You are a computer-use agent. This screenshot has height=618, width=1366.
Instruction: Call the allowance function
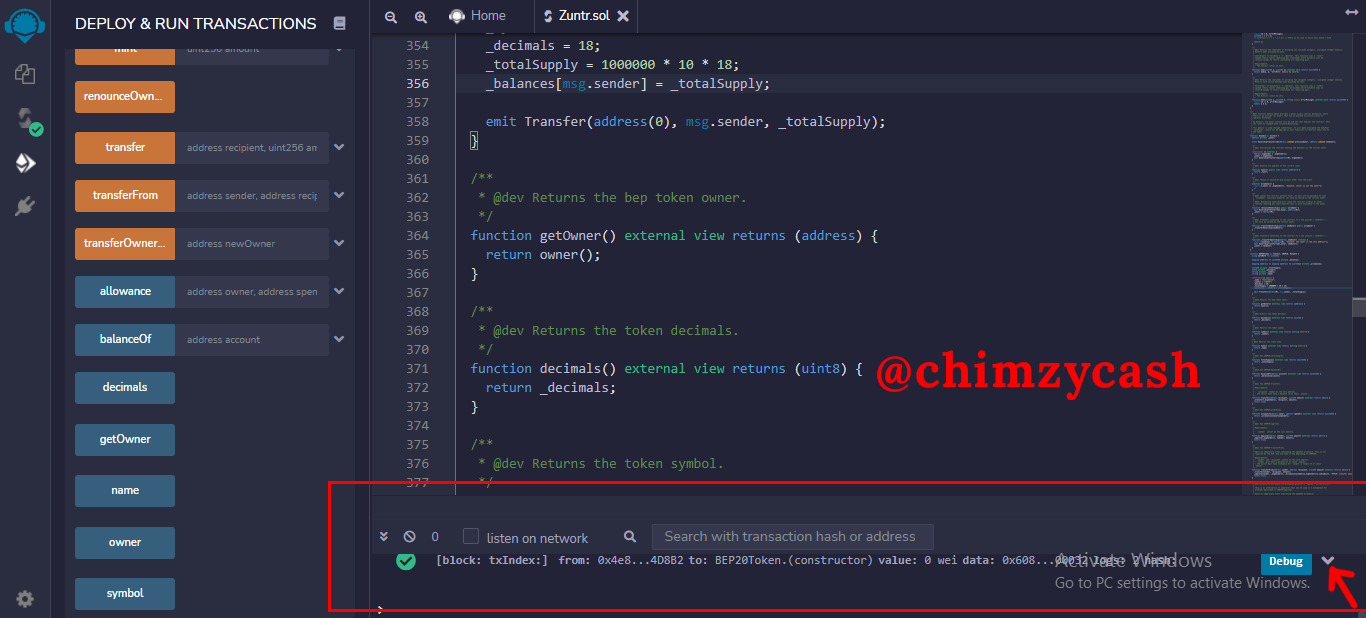125,291
